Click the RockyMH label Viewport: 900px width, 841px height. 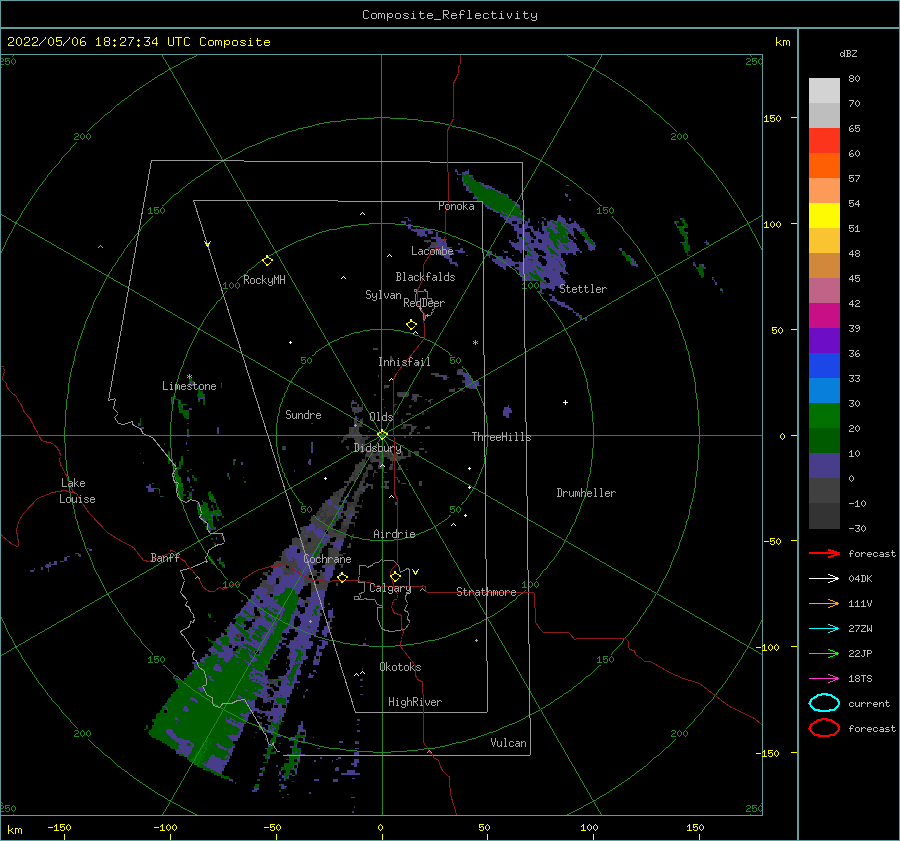click(x=264, y=280)
